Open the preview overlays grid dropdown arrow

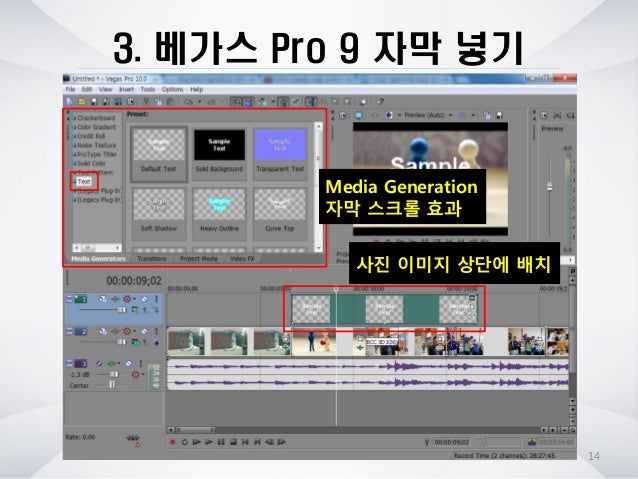pos(473,116)
